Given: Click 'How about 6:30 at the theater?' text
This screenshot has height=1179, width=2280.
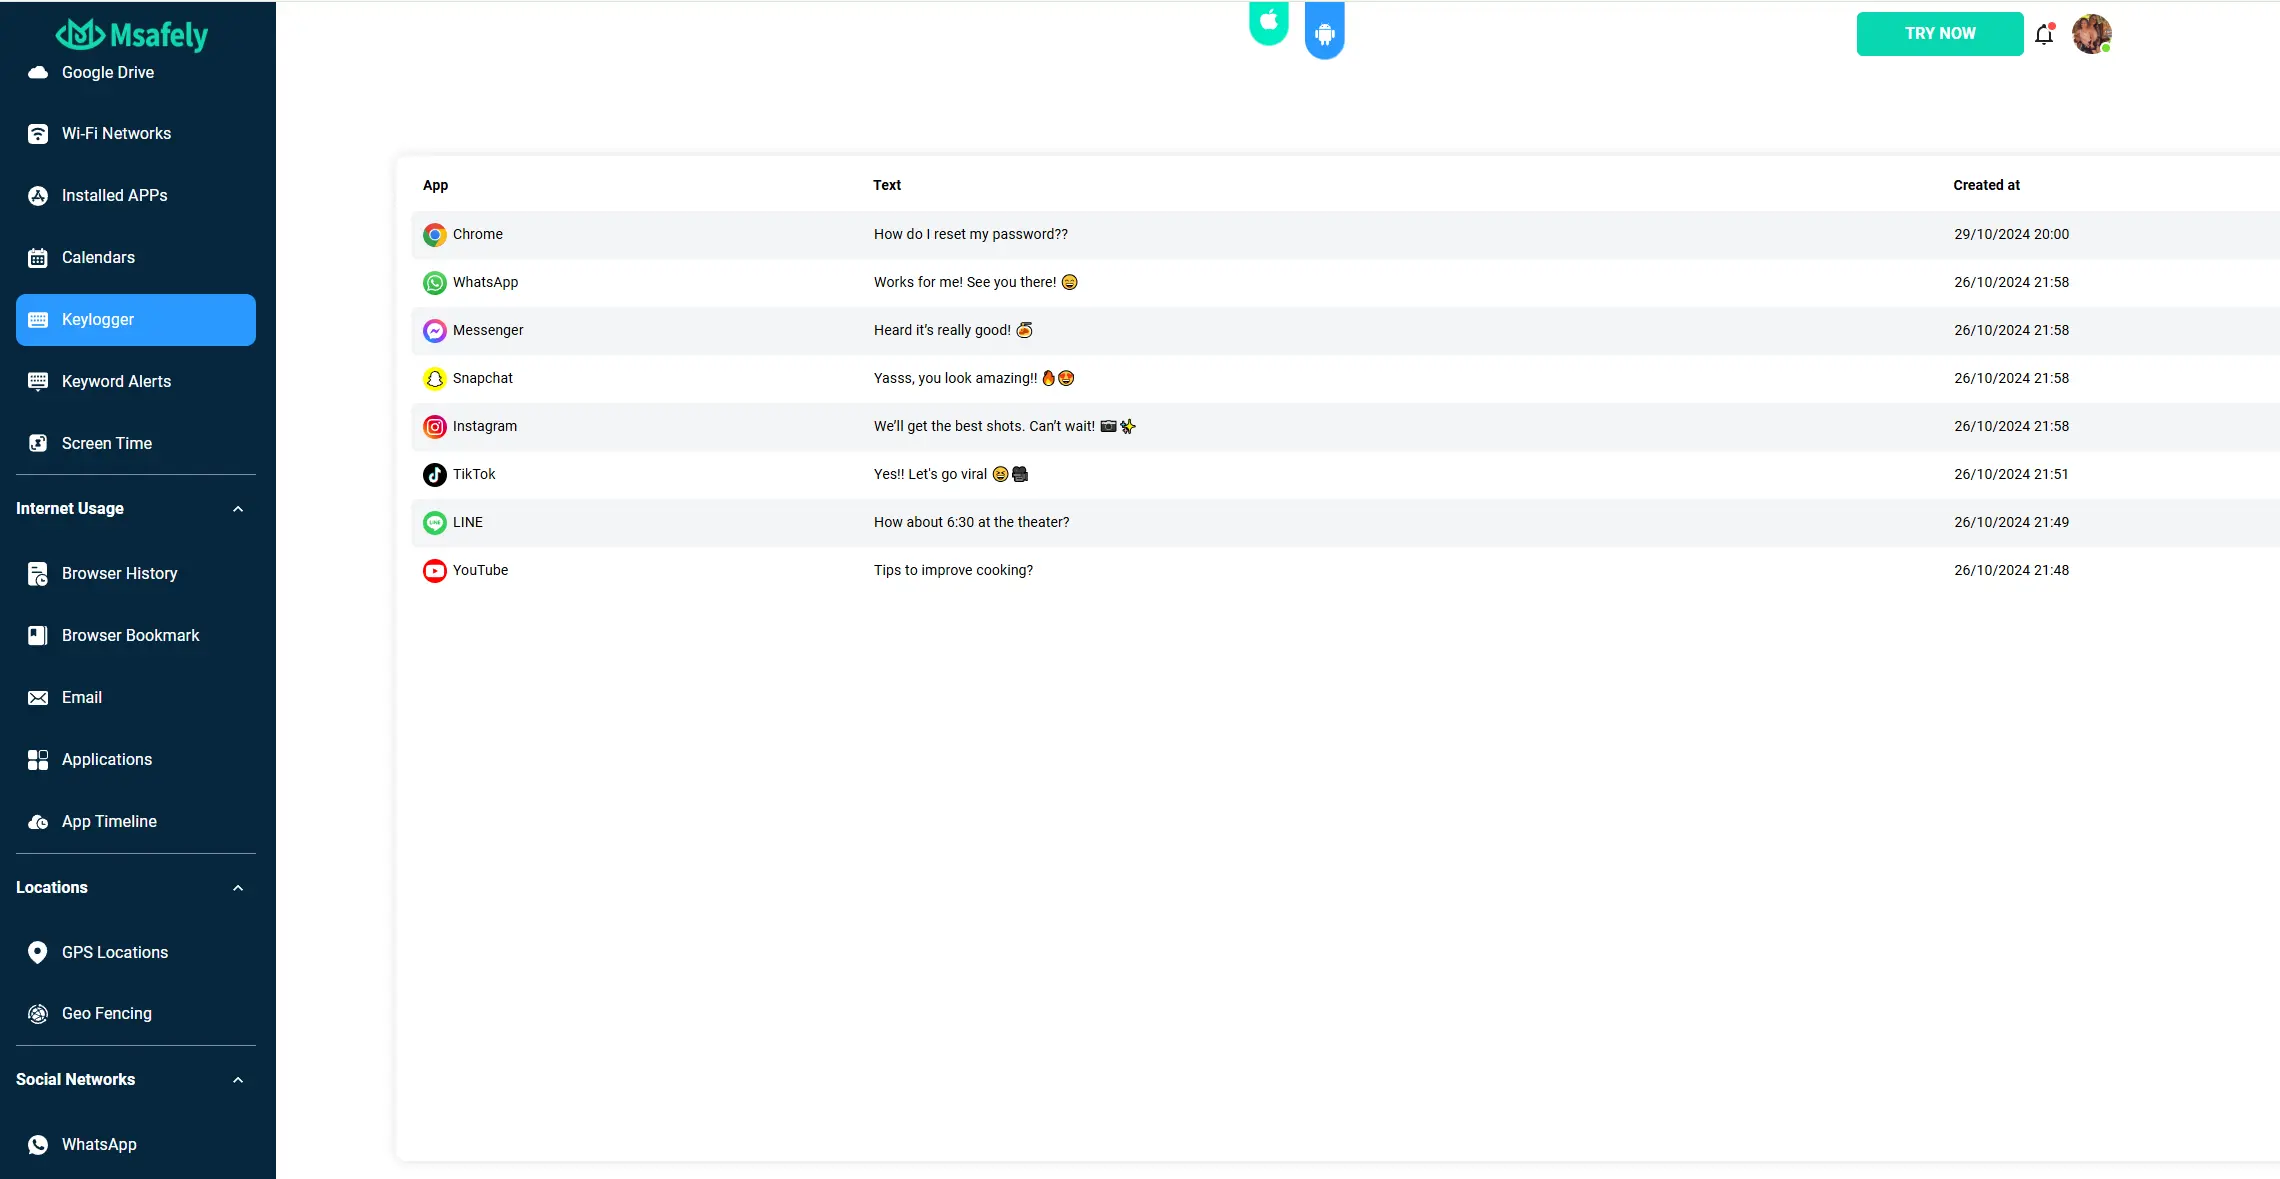Looking at the screenshot, I should click(972, 522).
